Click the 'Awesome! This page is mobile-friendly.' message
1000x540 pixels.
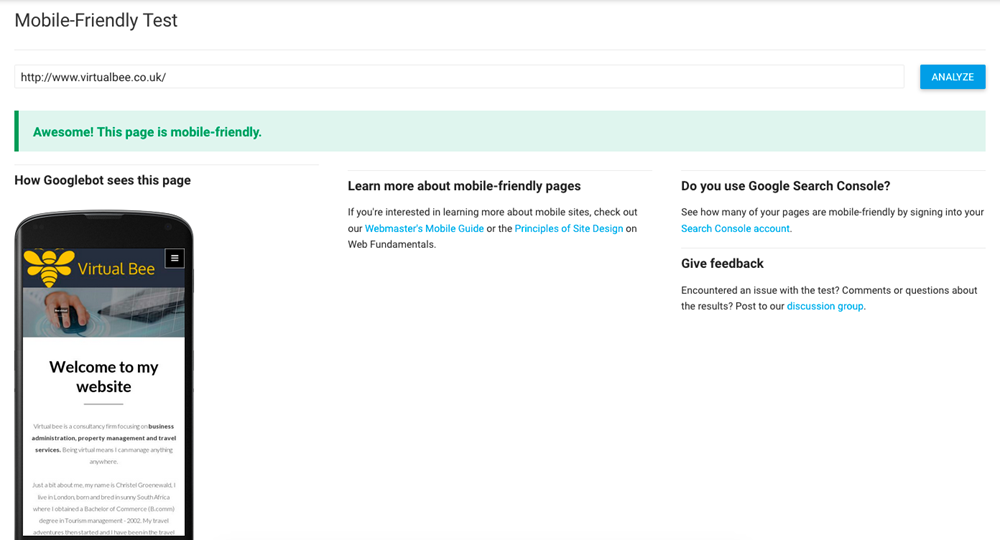[147, 132]
